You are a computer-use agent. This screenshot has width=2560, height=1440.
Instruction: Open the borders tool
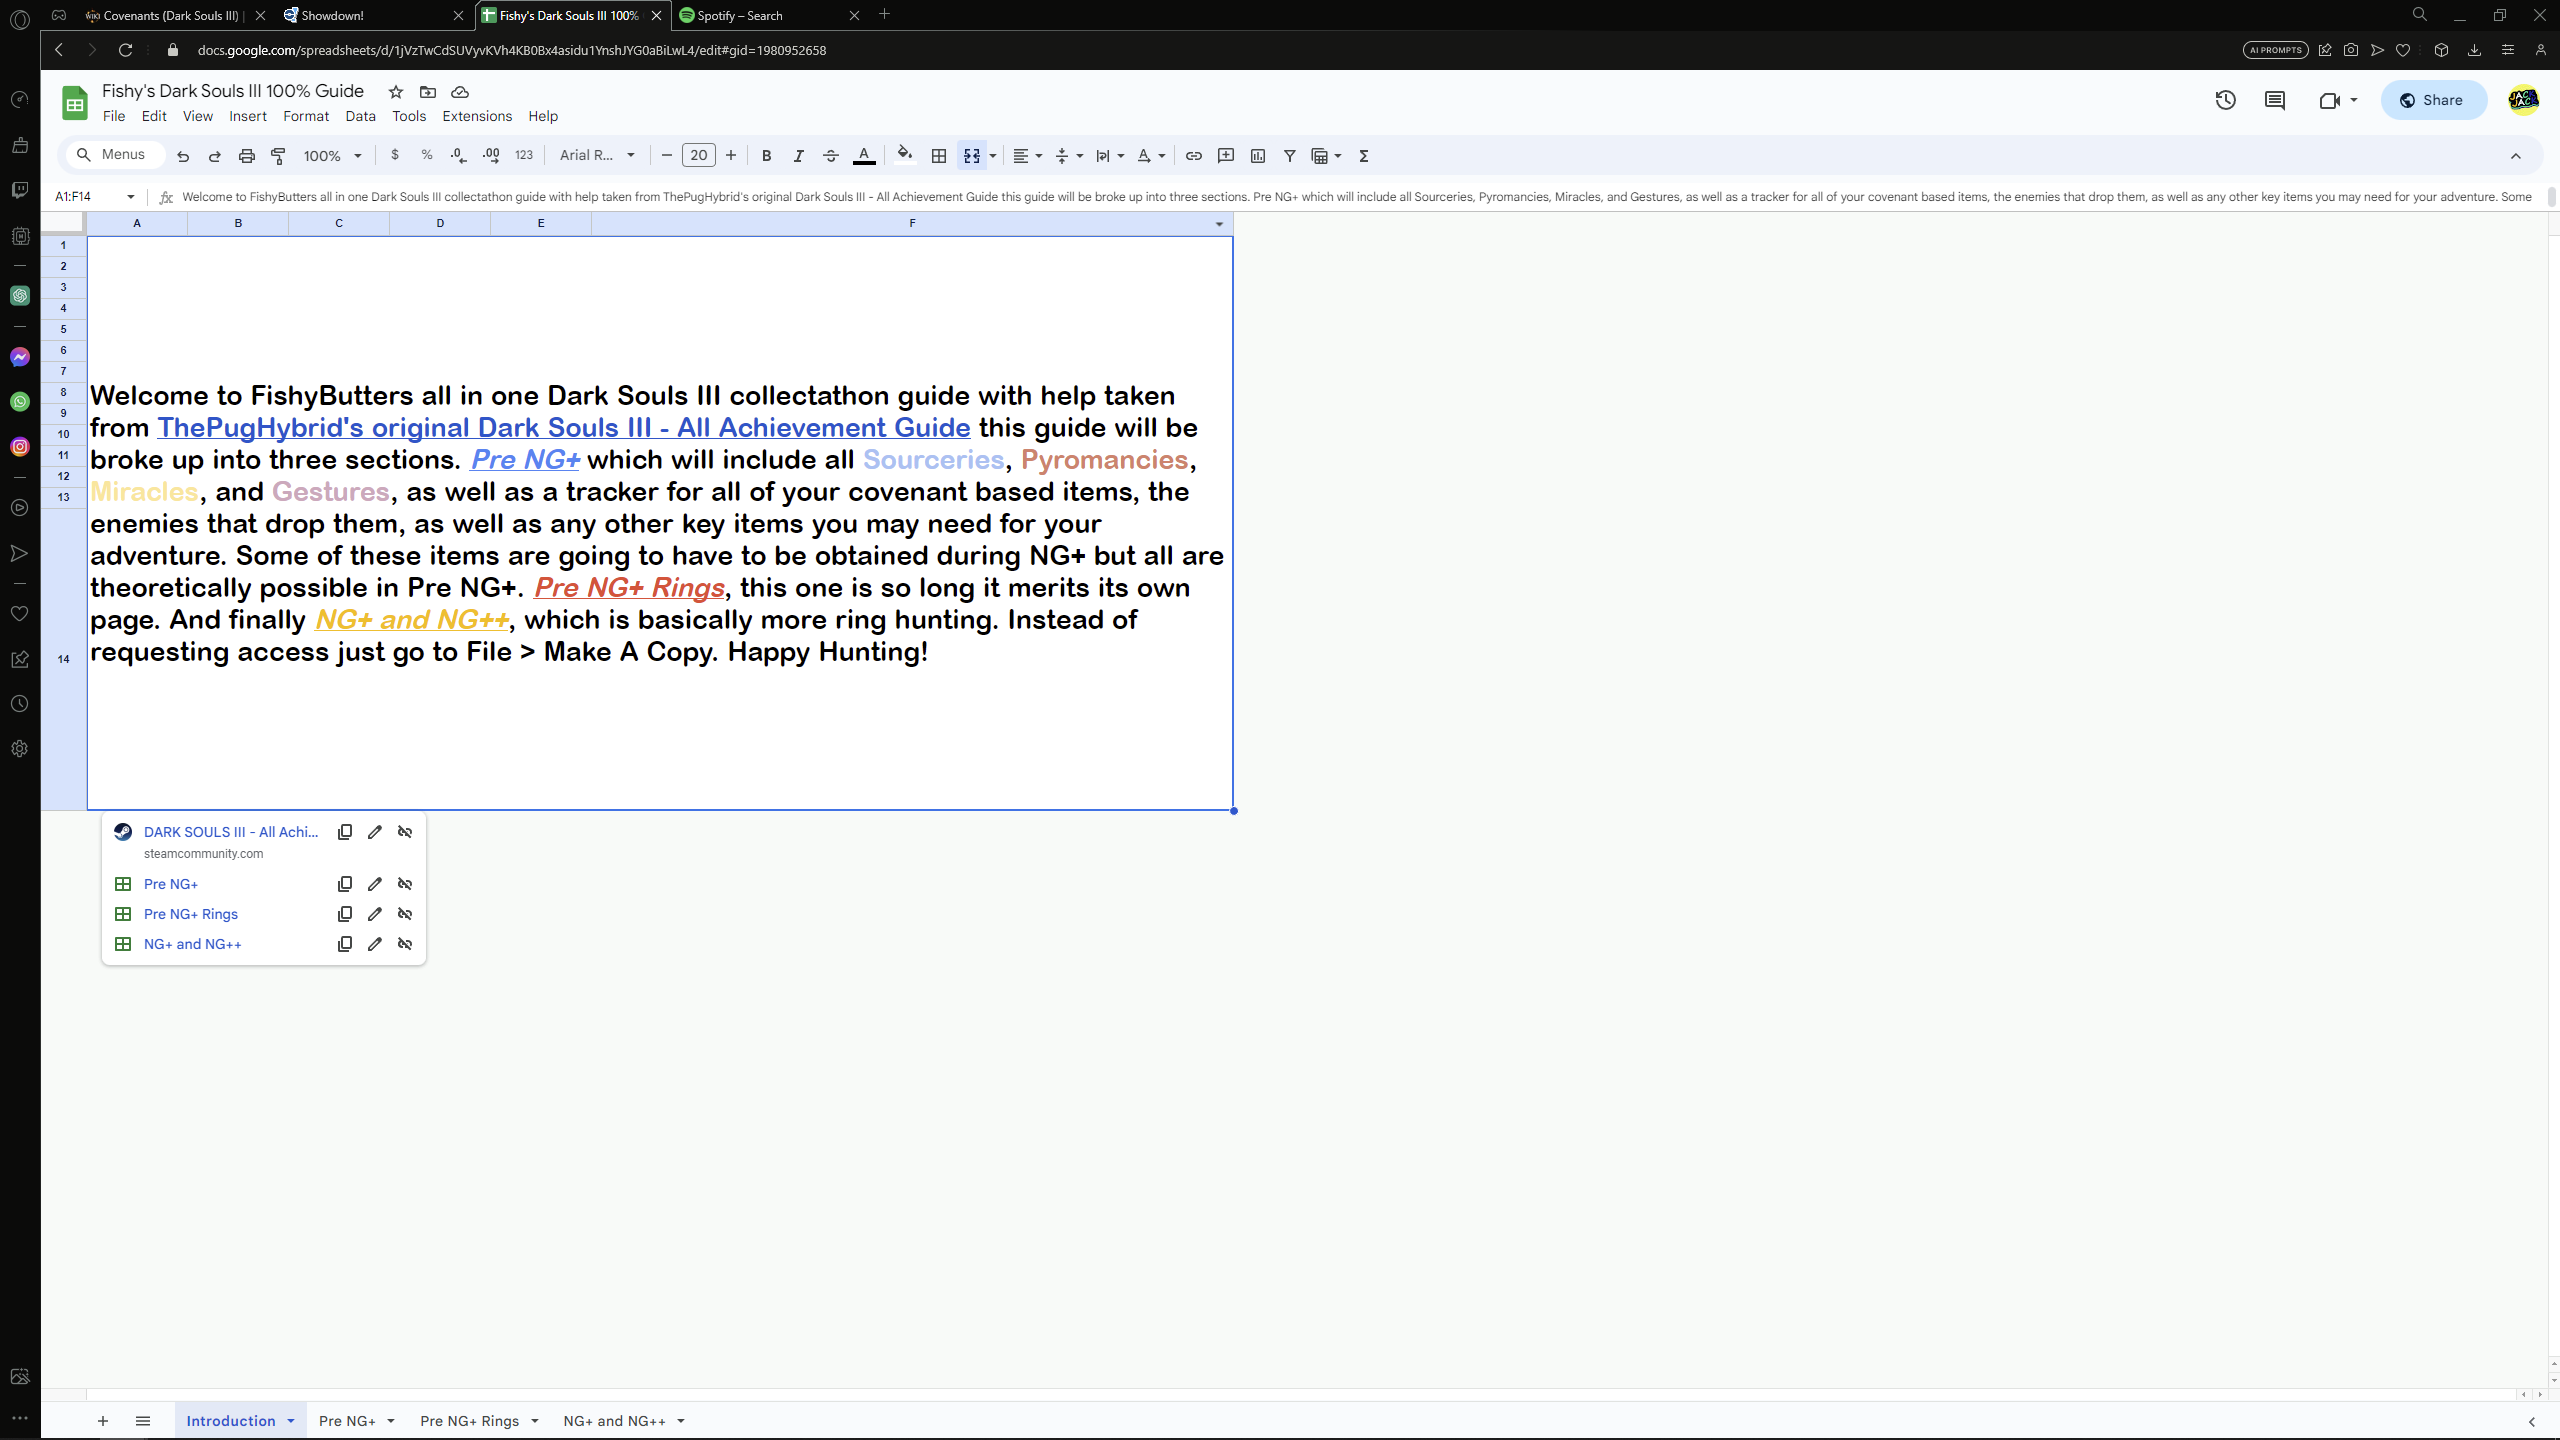[938, 156]
